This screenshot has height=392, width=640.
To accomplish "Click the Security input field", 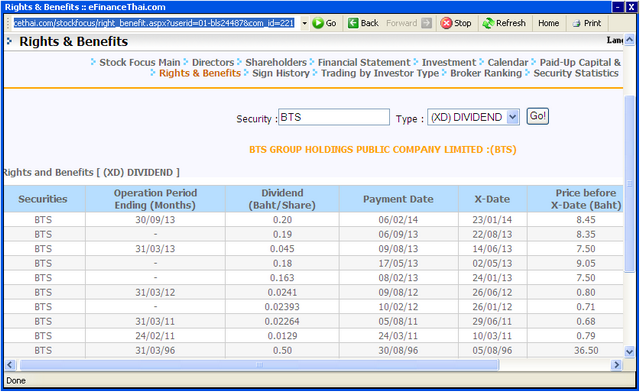I will coord(334,117).
